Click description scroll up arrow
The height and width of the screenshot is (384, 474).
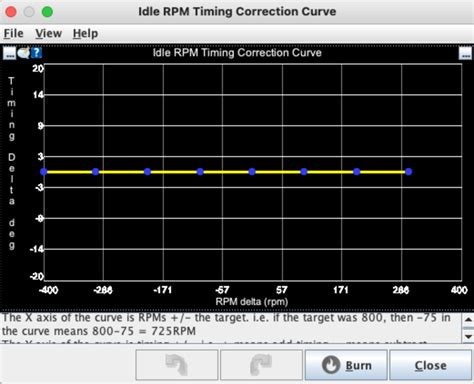coord(468,320)
